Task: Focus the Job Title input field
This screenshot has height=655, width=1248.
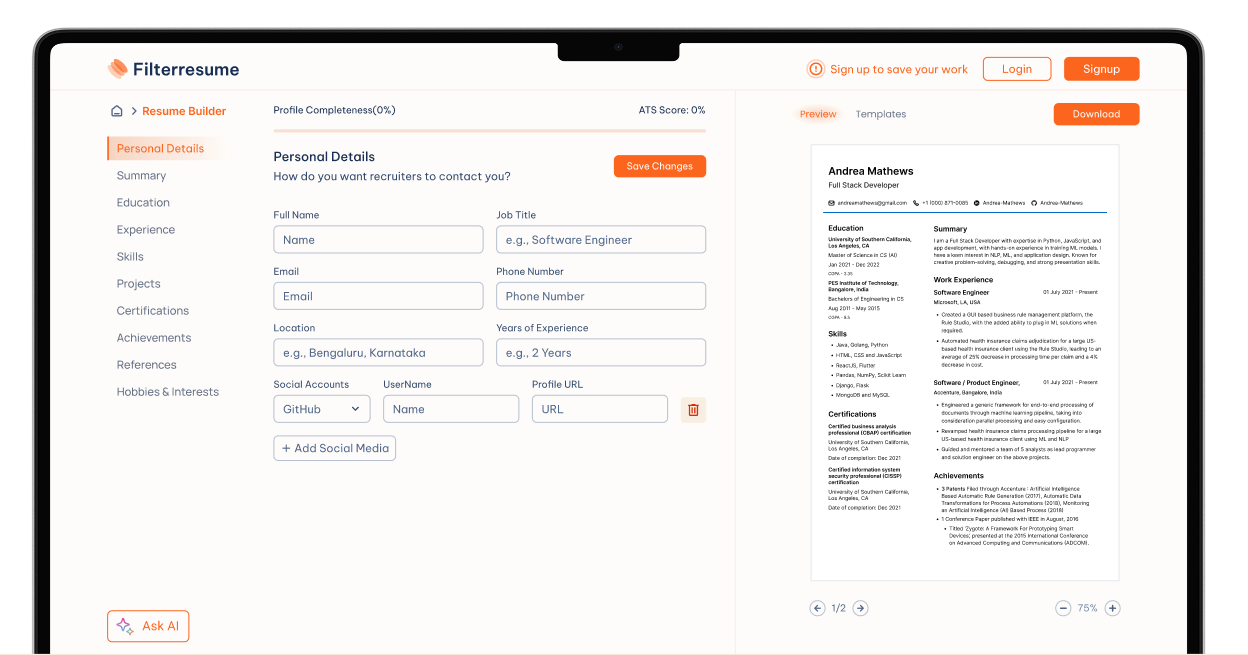Action: click(601, 240)
